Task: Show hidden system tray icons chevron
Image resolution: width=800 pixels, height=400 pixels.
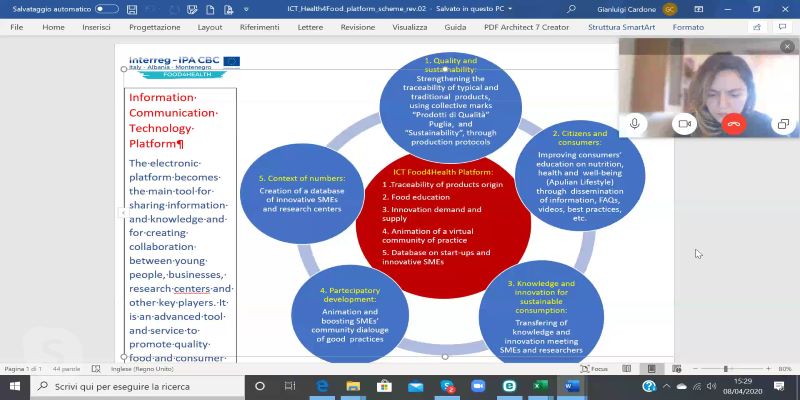Action: [666, 386]
